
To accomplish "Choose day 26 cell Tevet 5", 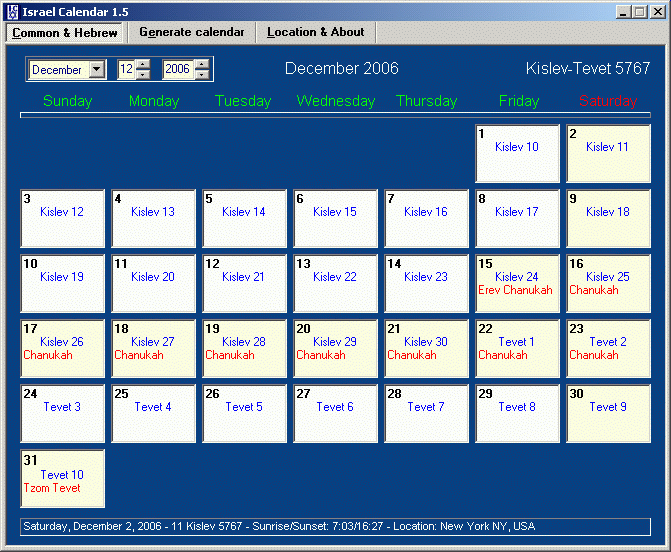I will click(x=244, y=414).
